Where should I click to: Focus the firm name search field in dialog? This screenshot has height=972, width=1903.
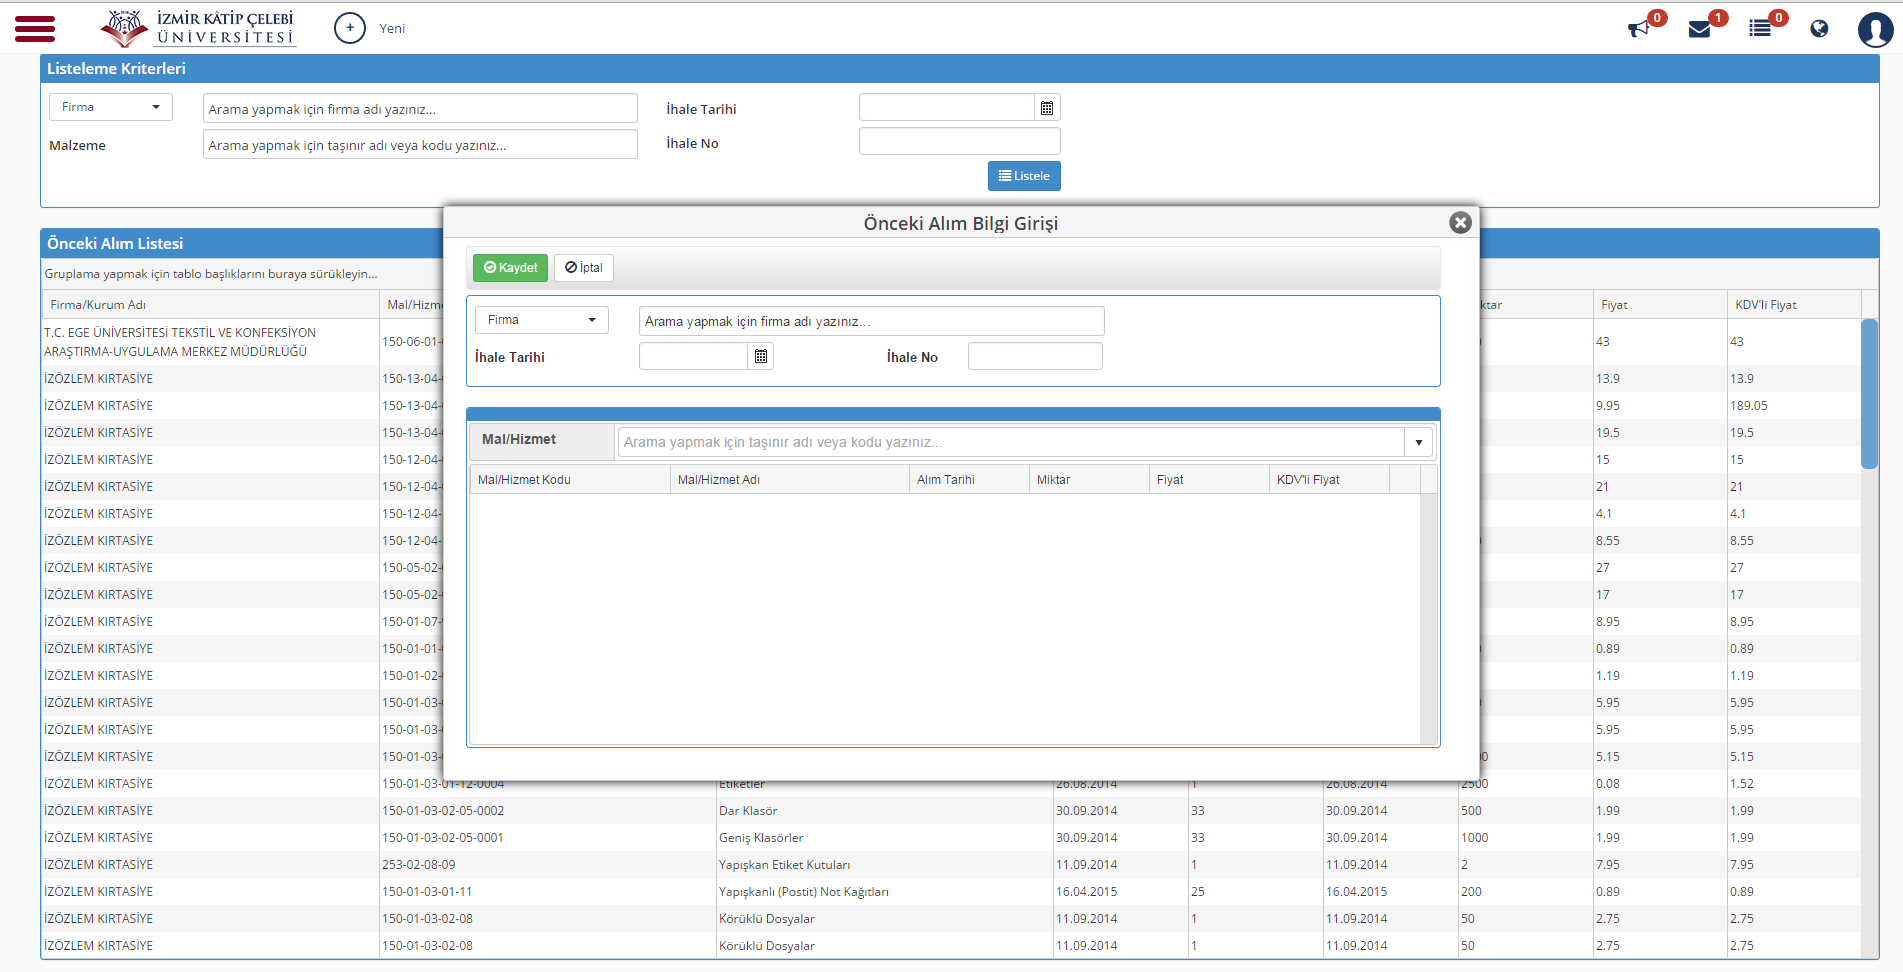[x=872, y=321]
